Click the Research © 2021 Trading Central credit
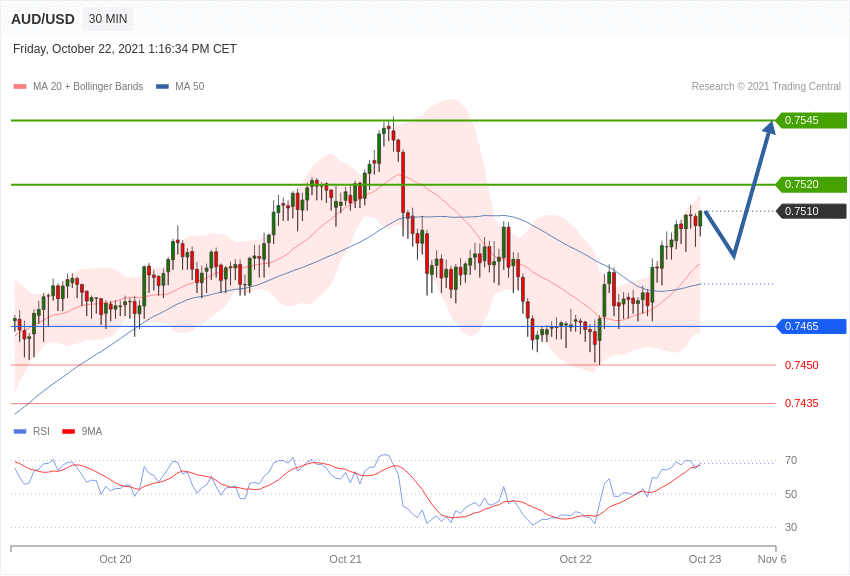This screenshot has width=850, height=576. pos(766,87)
